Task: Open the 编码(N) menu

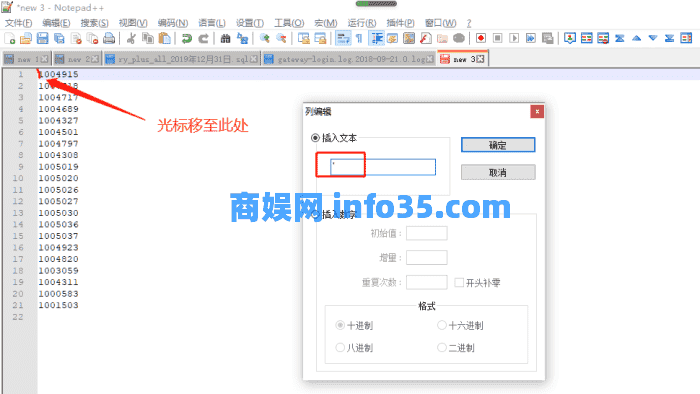Action: click(x=173, y=23)
